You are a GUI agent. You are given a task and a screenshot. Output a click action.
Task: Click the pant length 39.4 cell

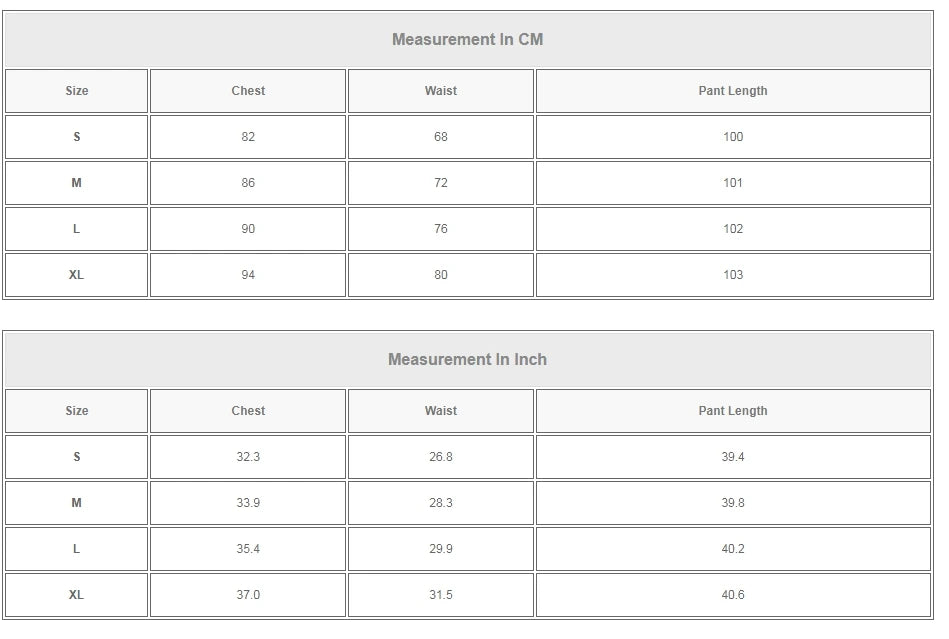tap(732, 457)
